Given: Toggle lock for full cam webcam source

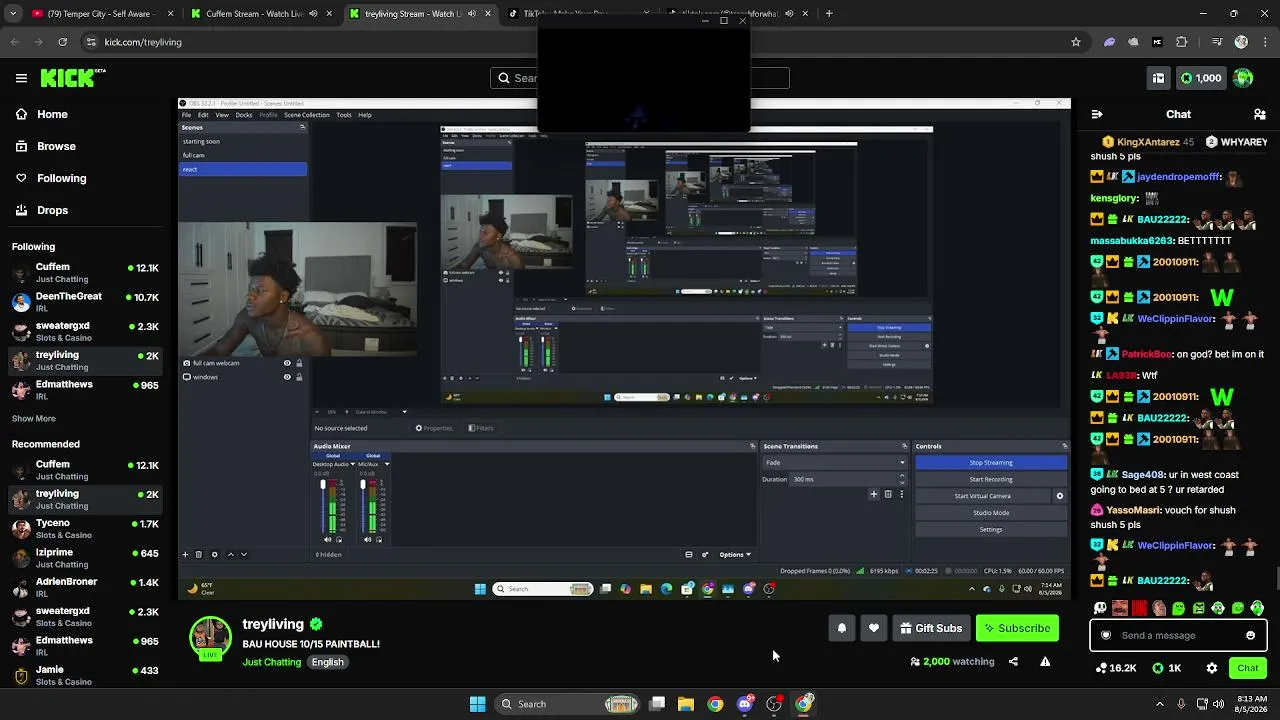Looking at the screenshot, I should (299, 363).
